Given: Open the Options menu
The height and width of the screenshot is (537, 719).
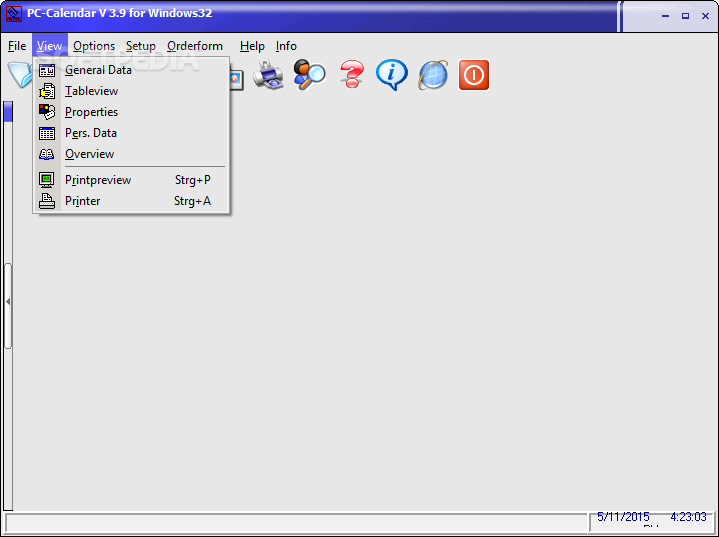Looking at the screenshot, I should tap(94, 46).
